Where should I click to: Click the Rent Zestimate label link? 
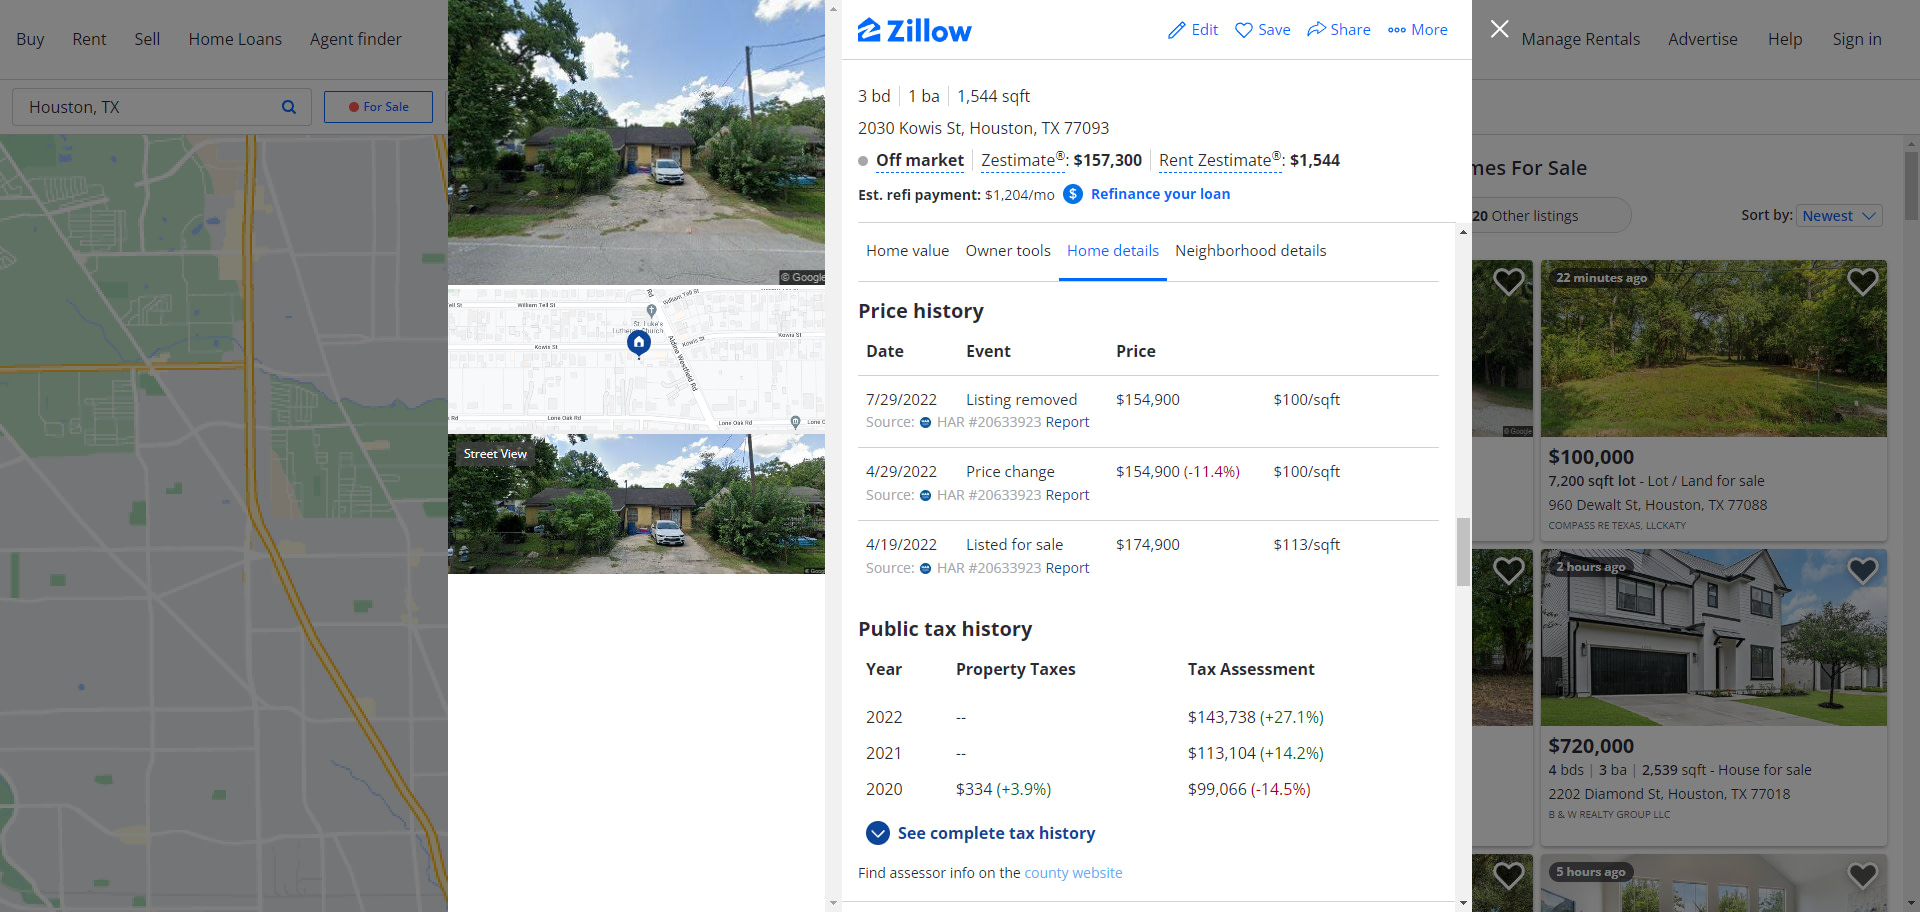tap(1221, 160)
